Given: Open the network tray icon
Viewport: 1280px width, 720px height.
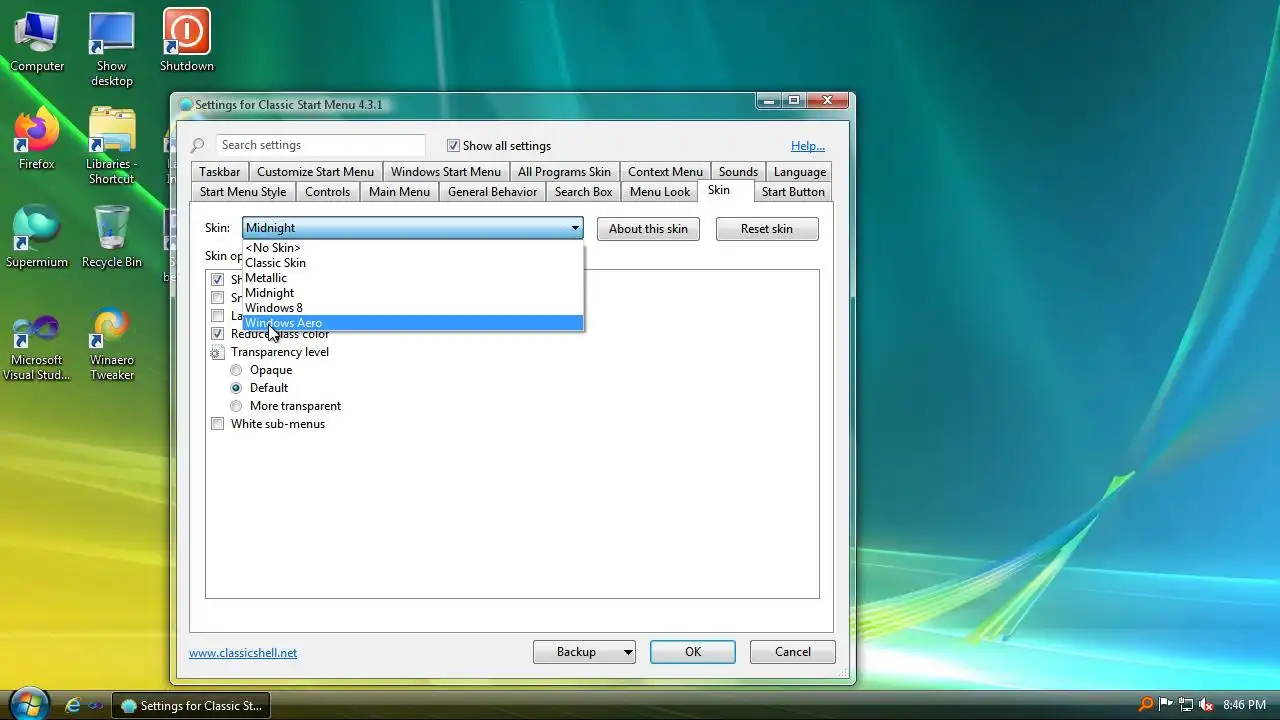Looking at the screenshot, I should coord(1186,705).
